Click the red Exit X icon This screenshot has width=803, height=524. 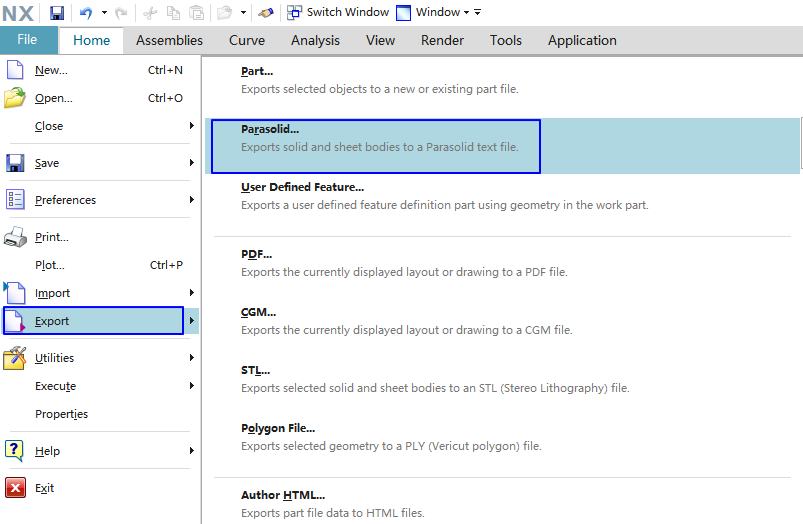[x=15, y=488]
